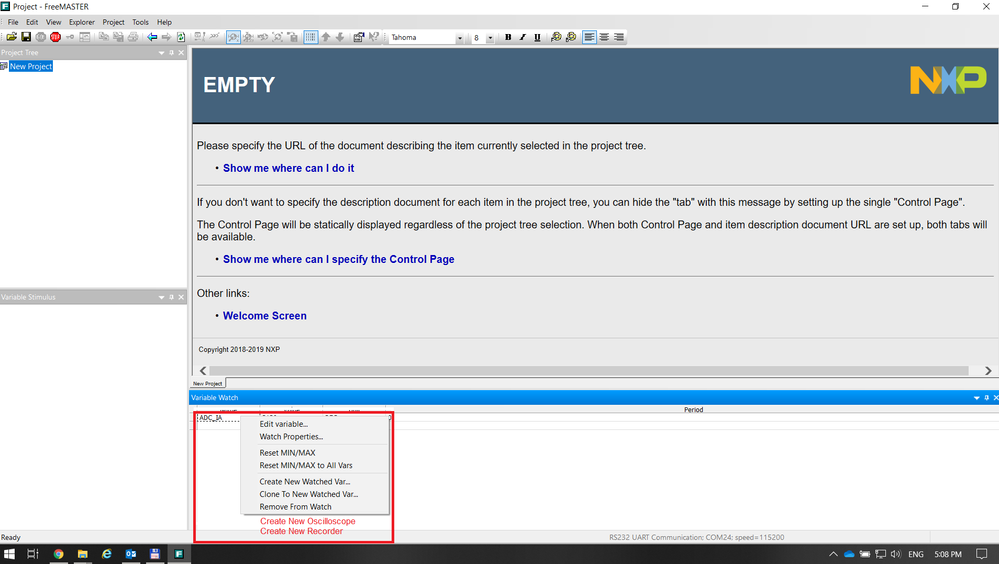Click the Copy icon in the toolbar
The image size is (999, 564).
[x=103, y=37]
